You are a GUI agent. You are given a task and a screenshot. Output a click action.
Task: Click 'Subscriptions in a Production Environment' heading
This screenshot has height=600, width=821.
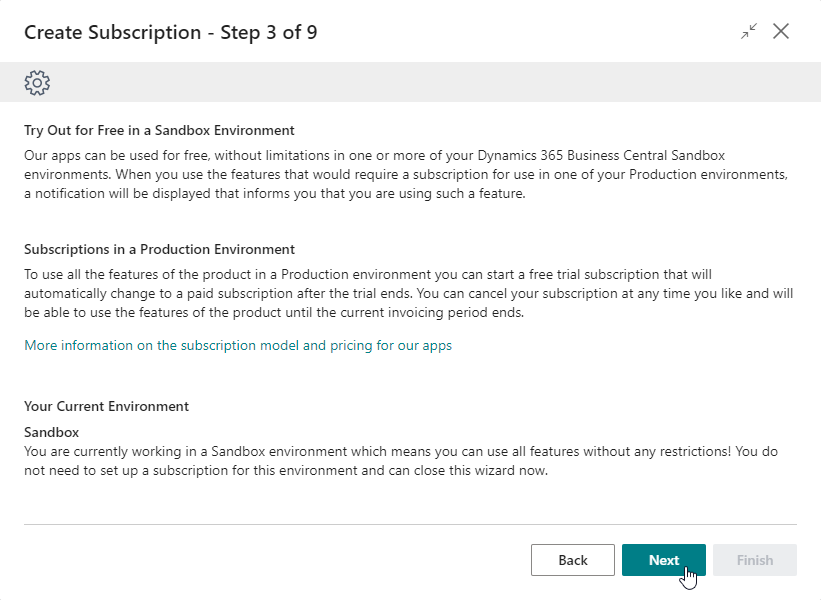tap(159, 249)
